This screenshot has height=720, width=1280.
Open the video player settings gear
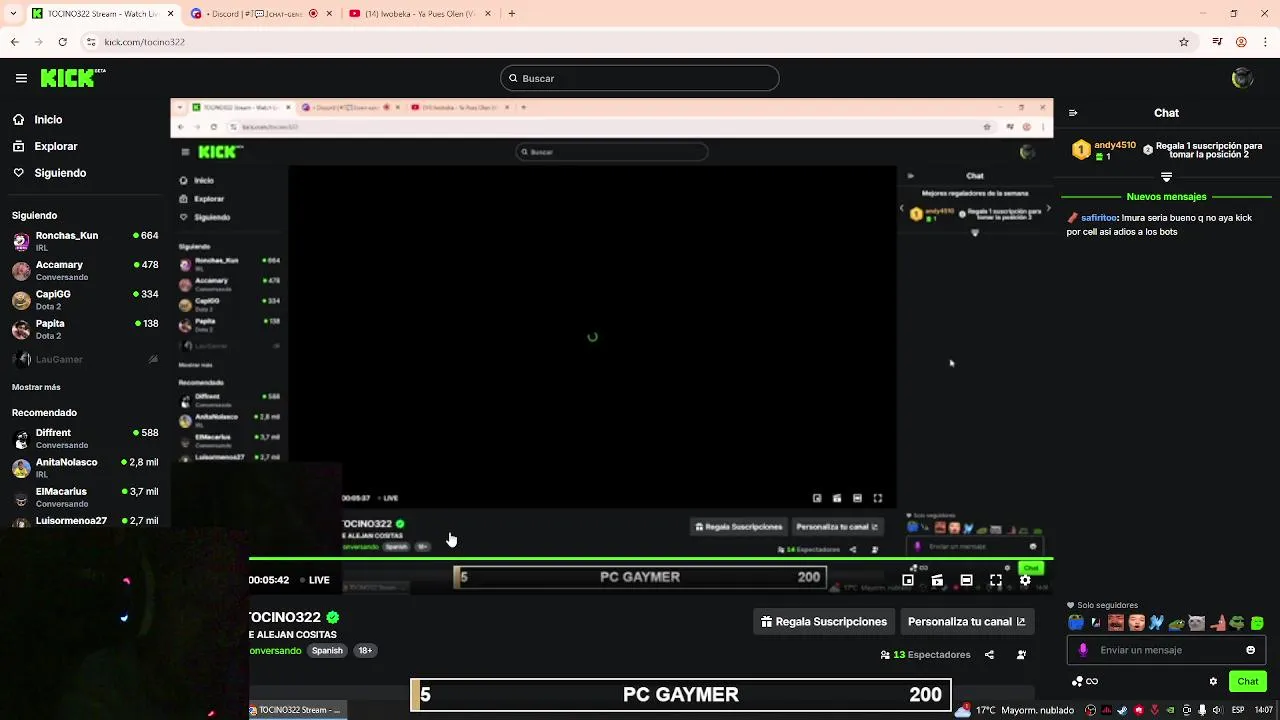click(x=1025, y=580)
